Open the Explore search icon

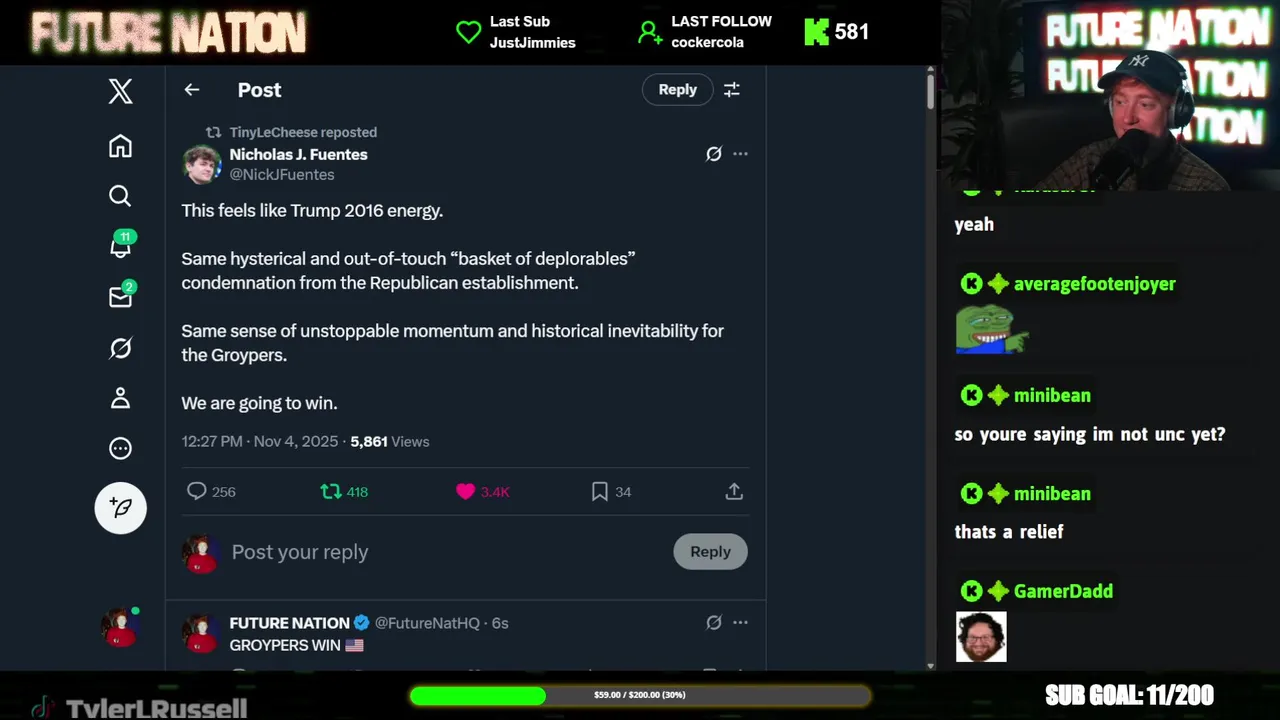(120, 196)
